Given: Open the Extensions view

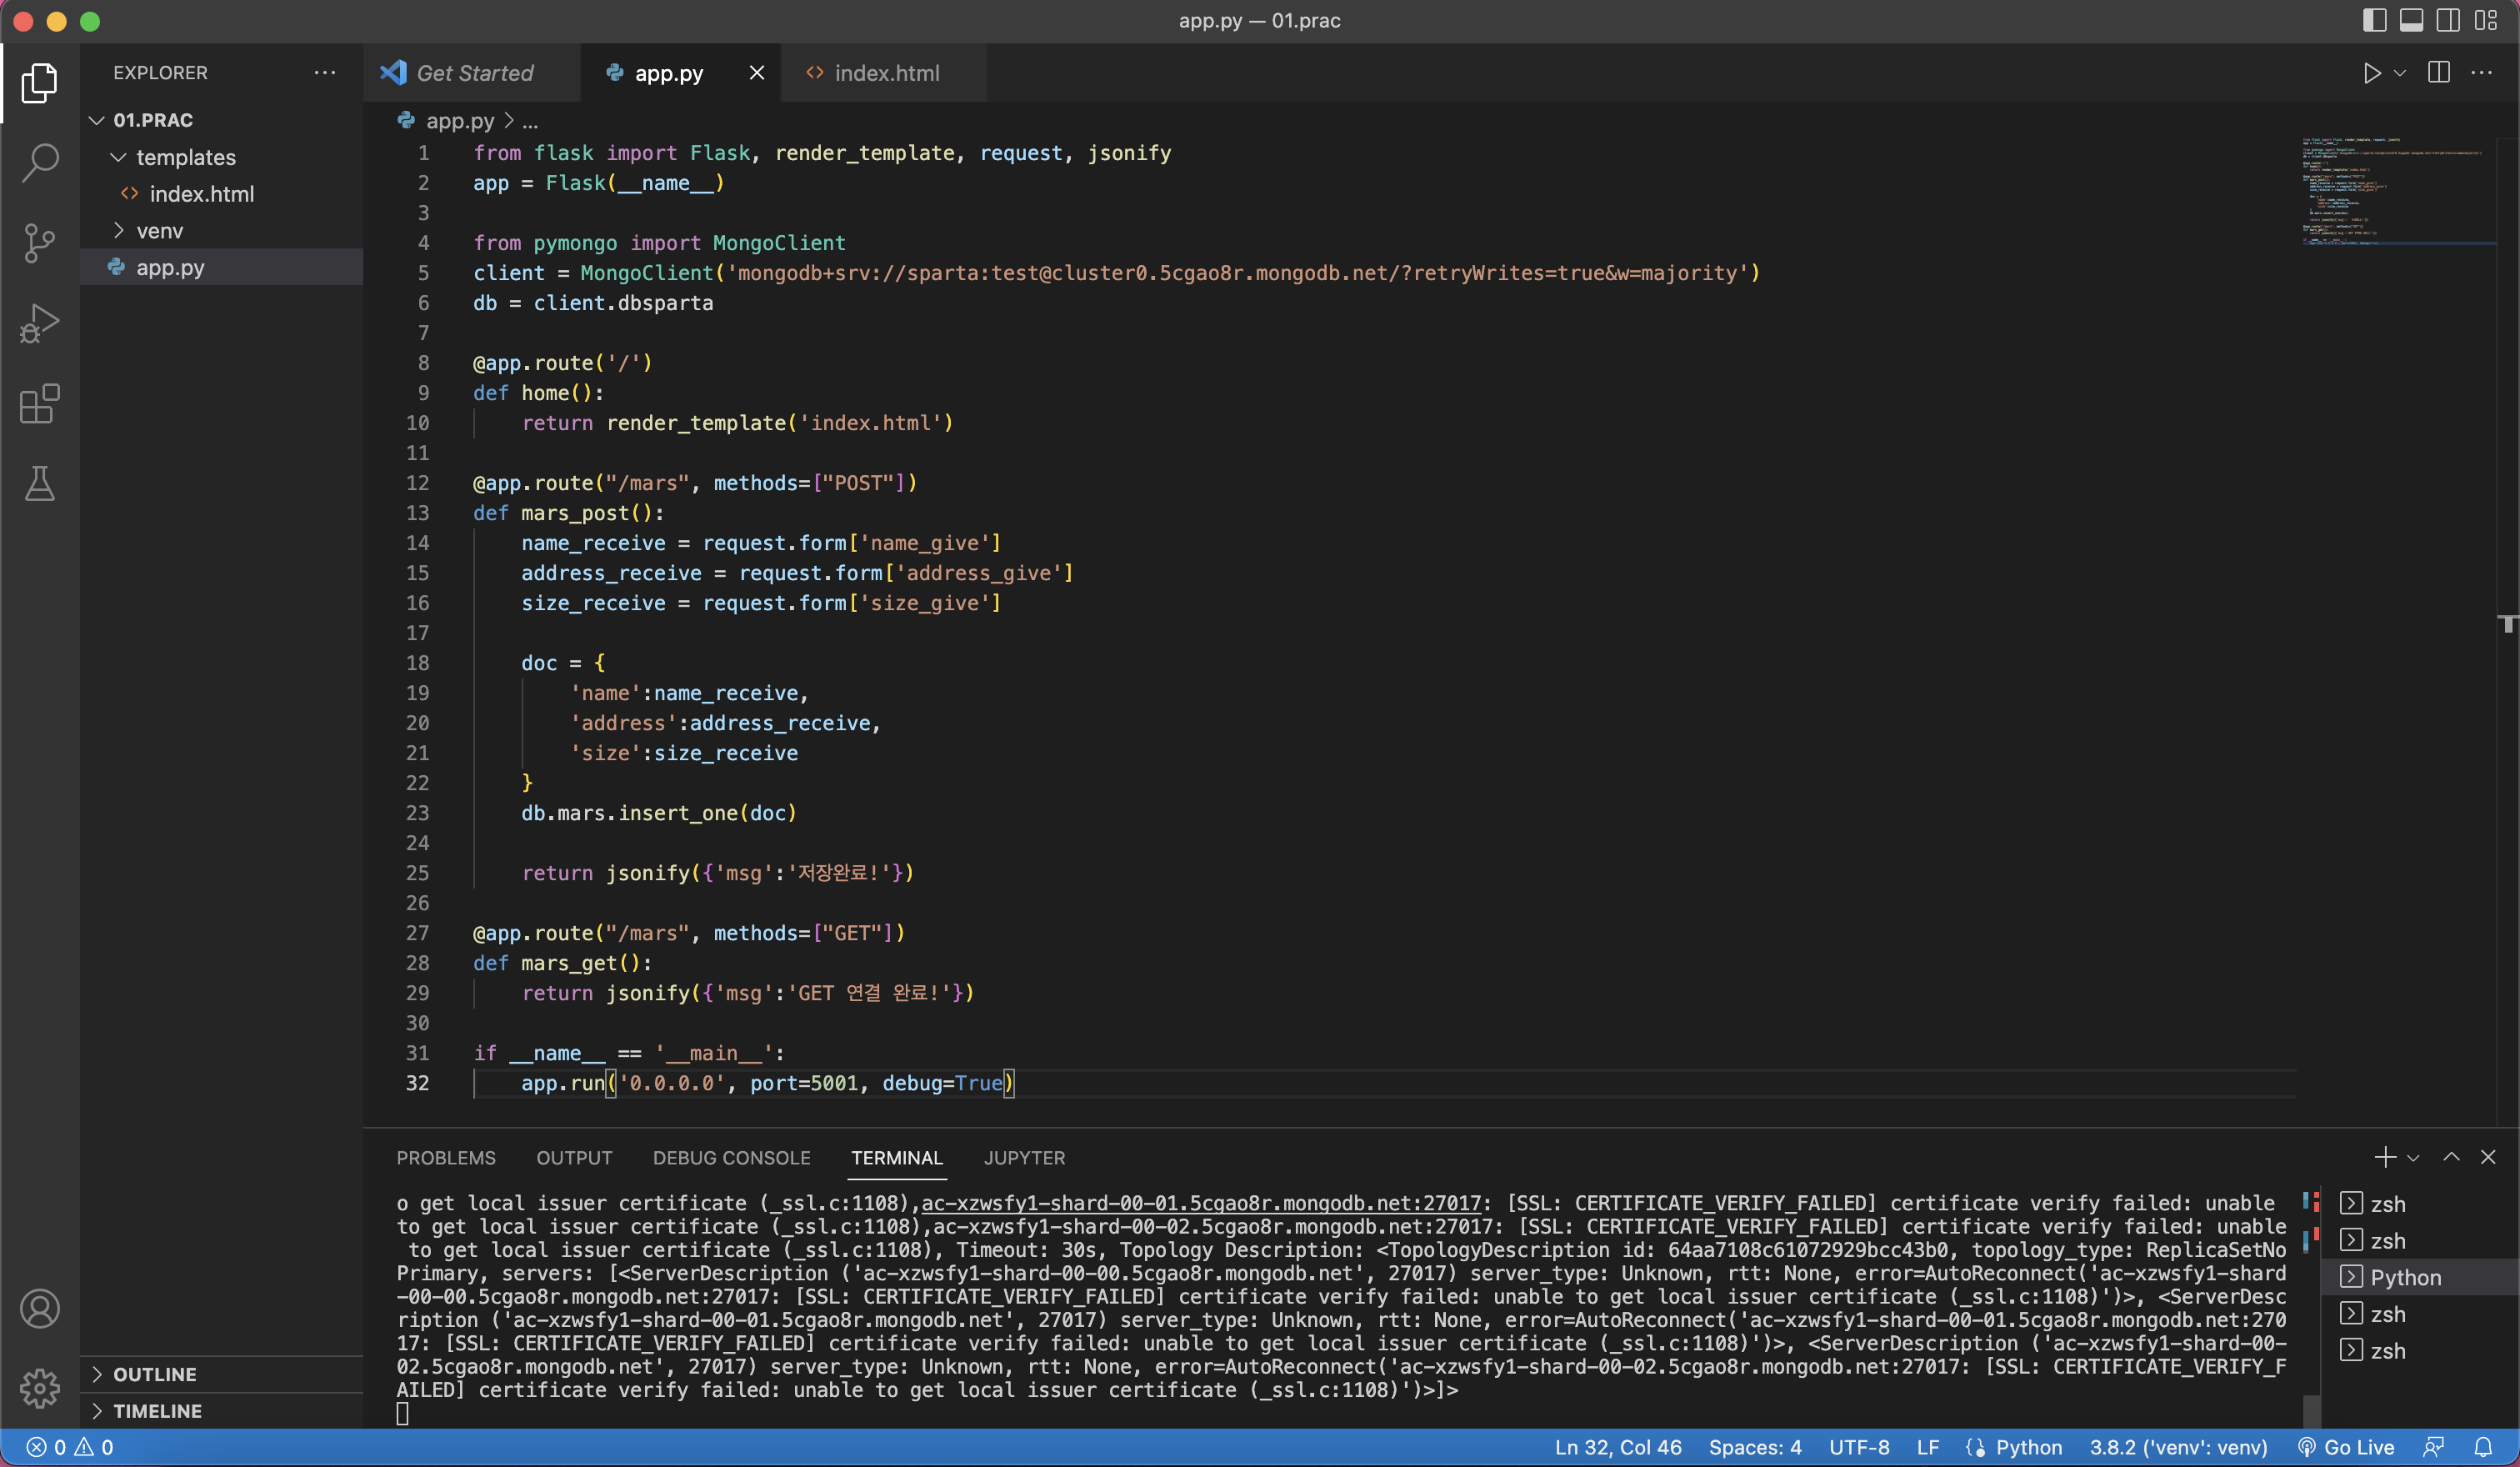Looking at the screenshot, I should tap(39, 404).
